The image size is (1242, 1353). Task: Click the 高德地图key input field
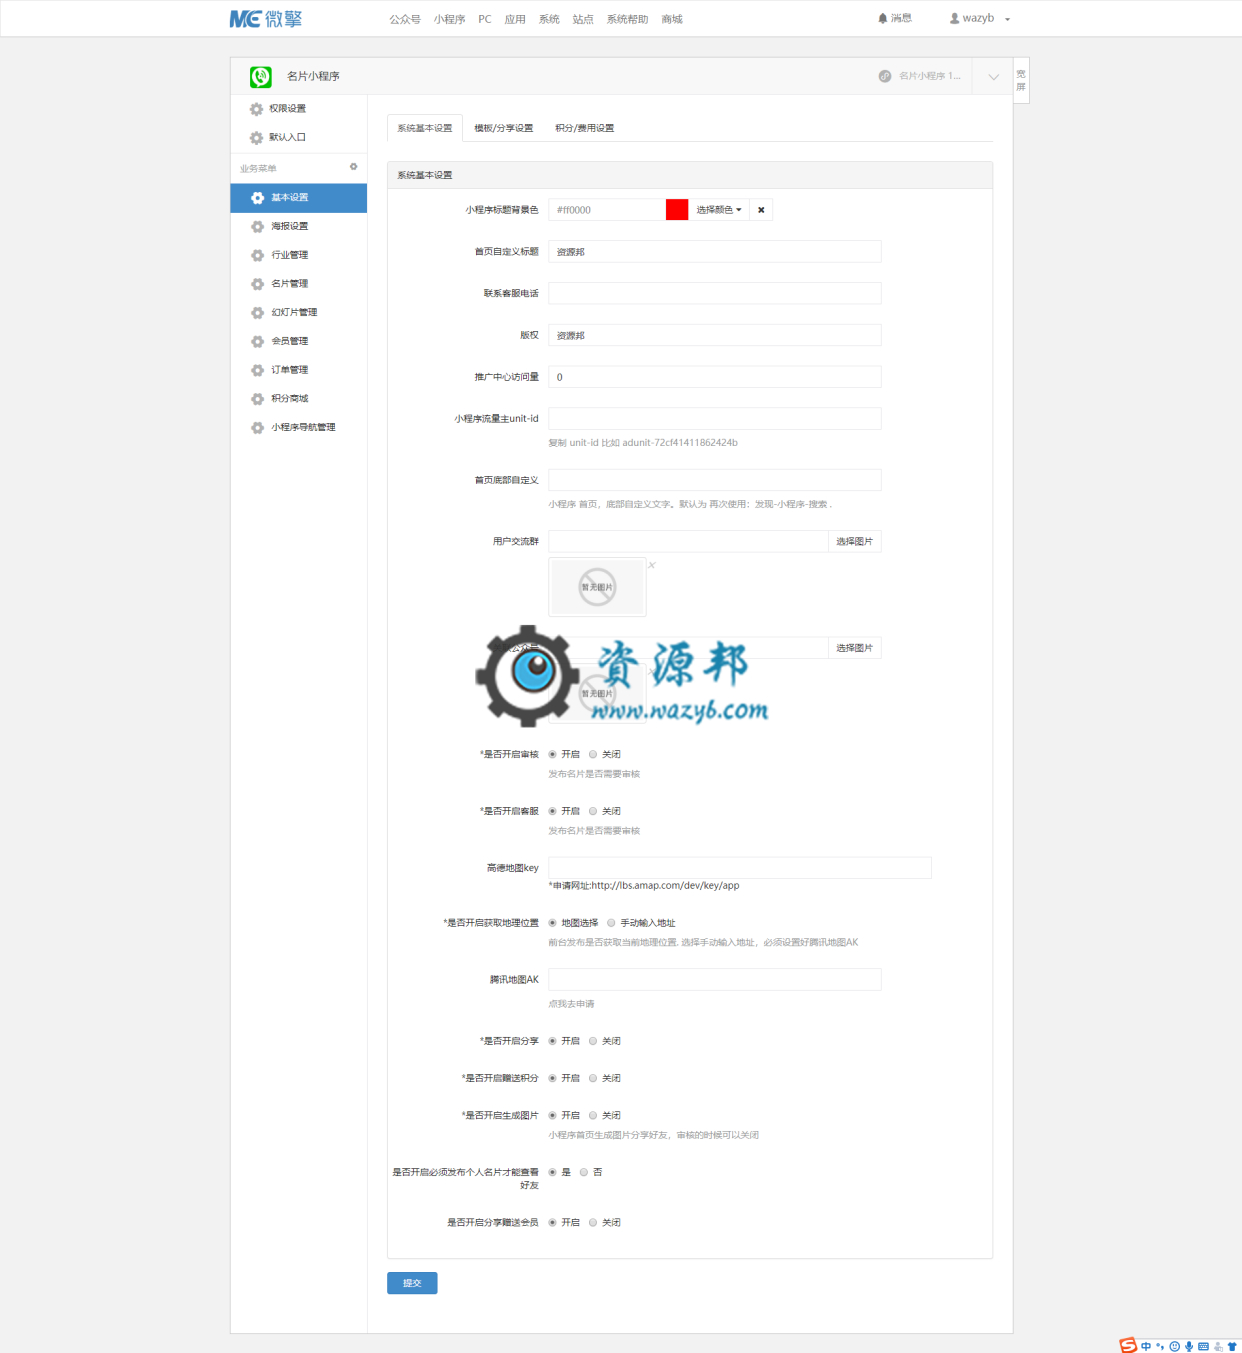tap(740, 868)
